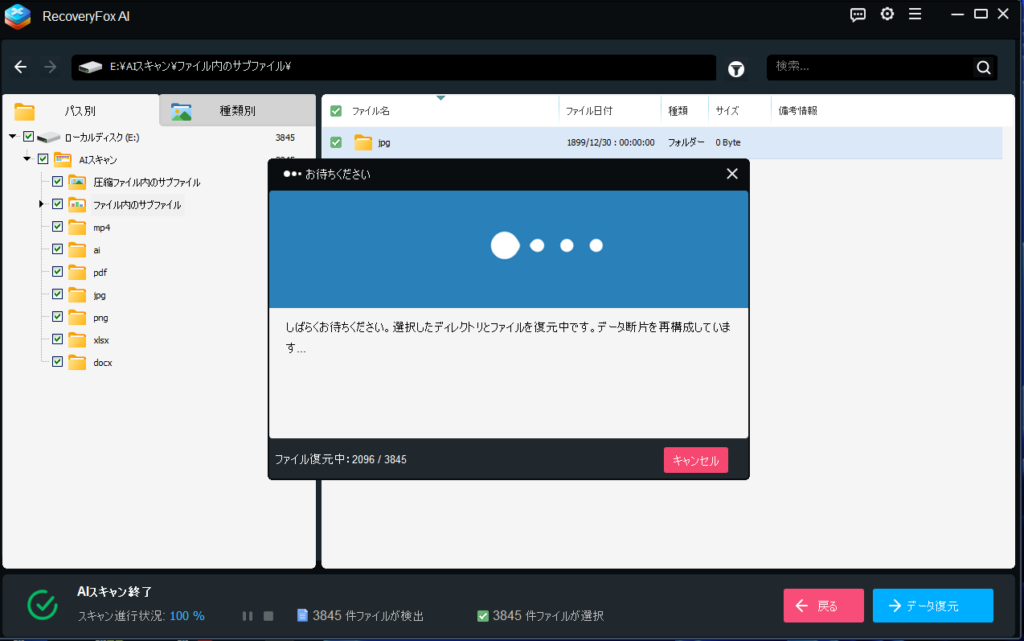
Task: Stop scan with the stop icon
Action: (x=268, y=616)
